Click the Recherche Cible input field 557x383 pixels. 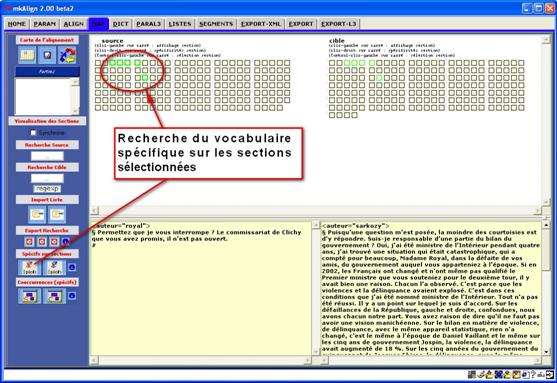pyautogui.click(x=47, y=178)
